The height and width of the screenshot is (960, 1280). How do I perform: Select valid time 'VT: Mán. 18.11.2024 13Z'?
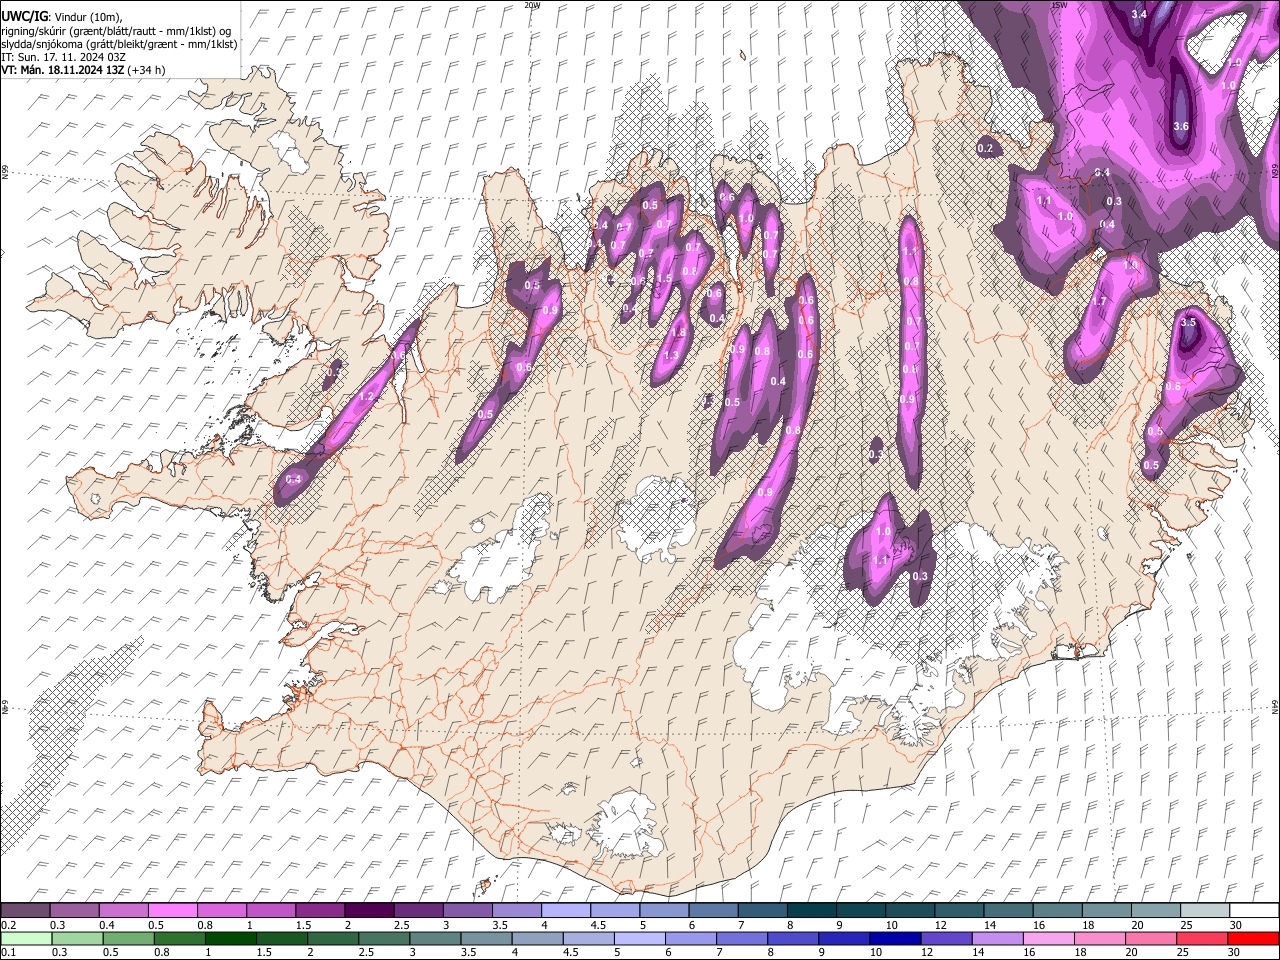pos(62,70)
